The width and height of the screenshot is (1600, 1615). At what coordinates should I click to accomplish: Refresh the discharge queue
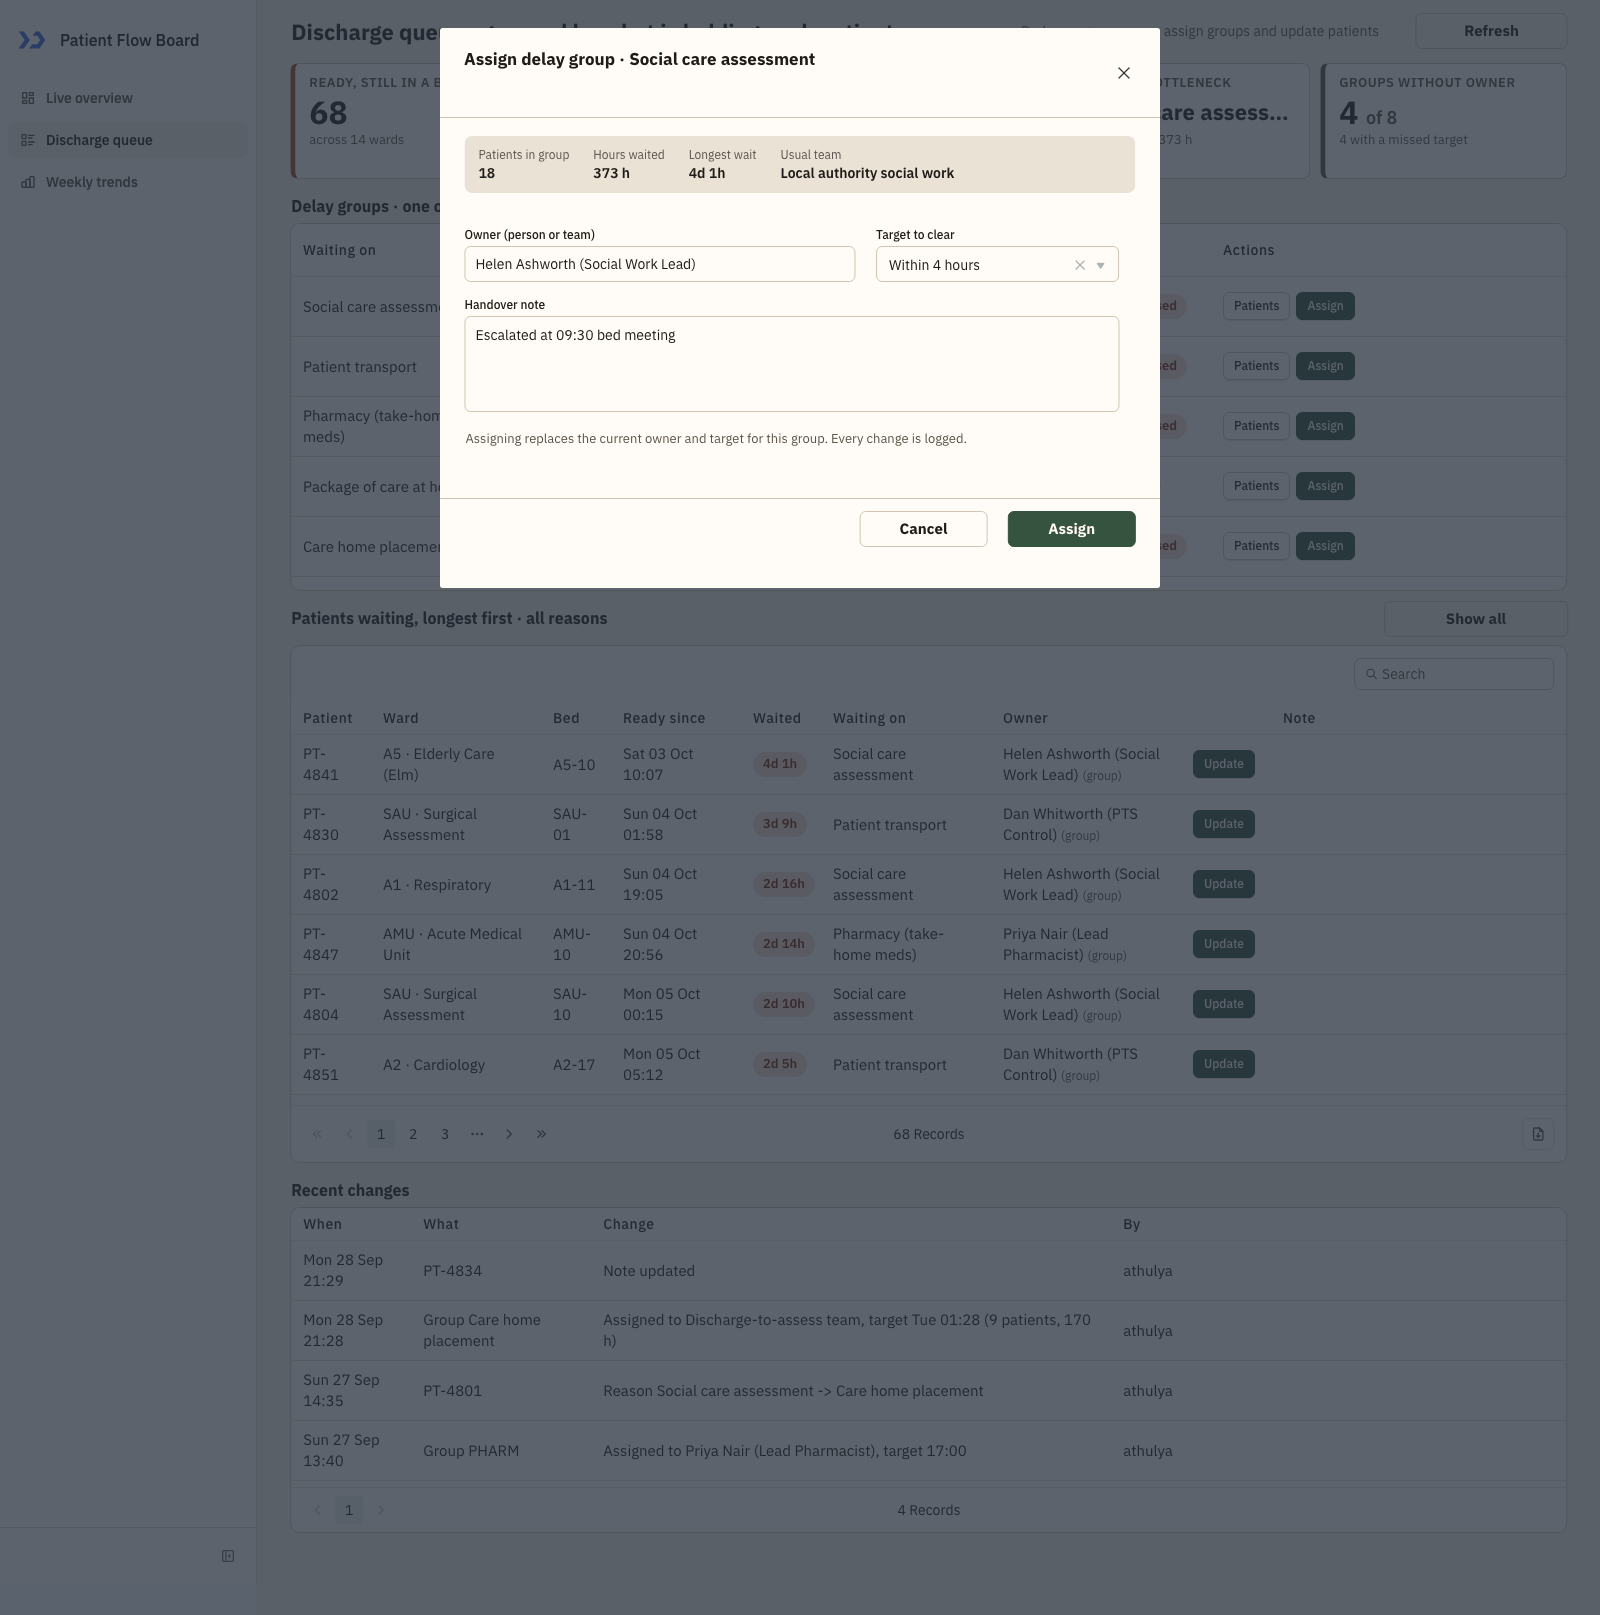pos(1491,31)
